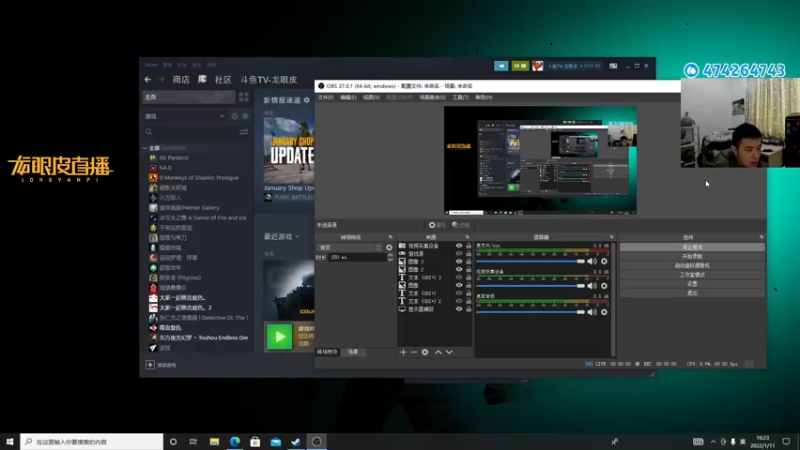
Task: Pop out the 混音器 dock panel icon
Action: tap(611, 237)
